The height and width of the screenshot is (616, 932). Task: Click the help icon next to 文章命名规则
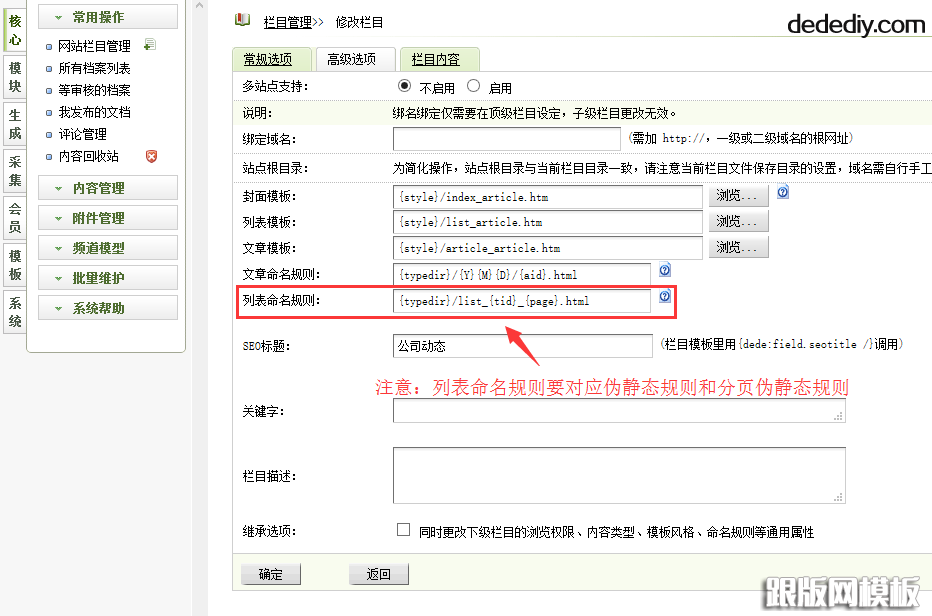tap(664, 271)
